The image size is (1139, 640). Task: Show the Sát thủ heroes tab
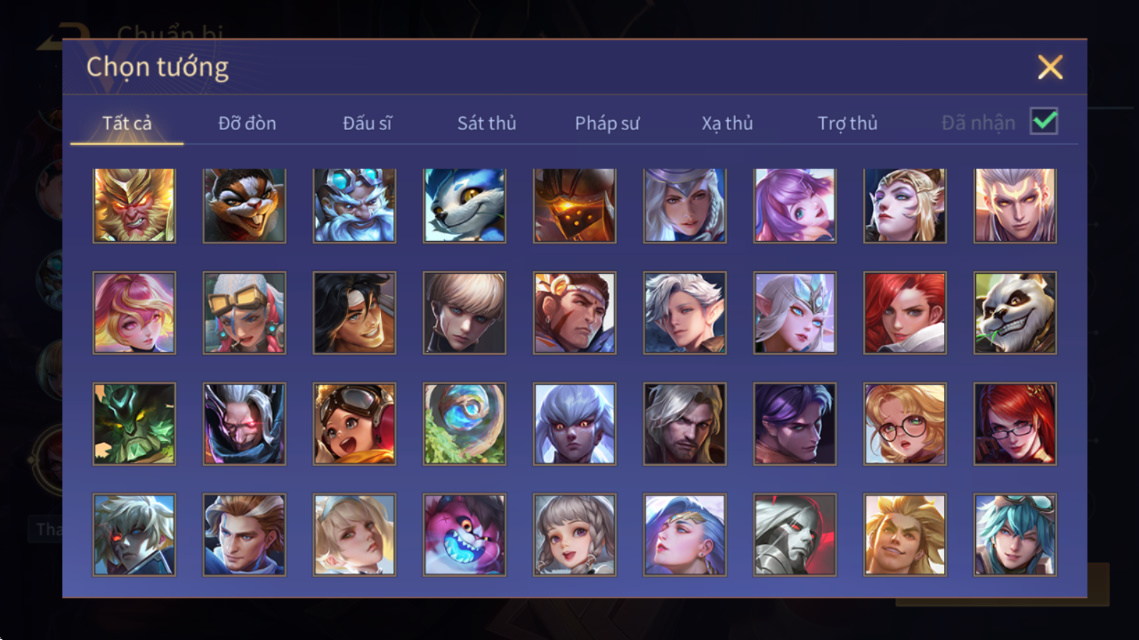coord(487,123)
